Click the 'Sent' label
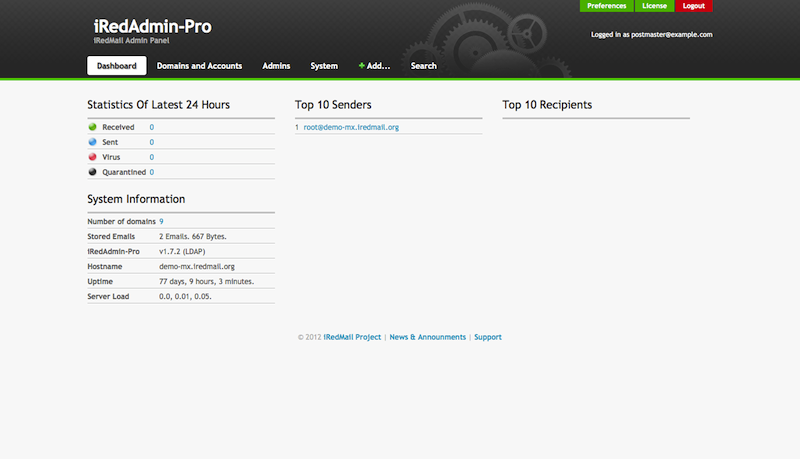 110,142
